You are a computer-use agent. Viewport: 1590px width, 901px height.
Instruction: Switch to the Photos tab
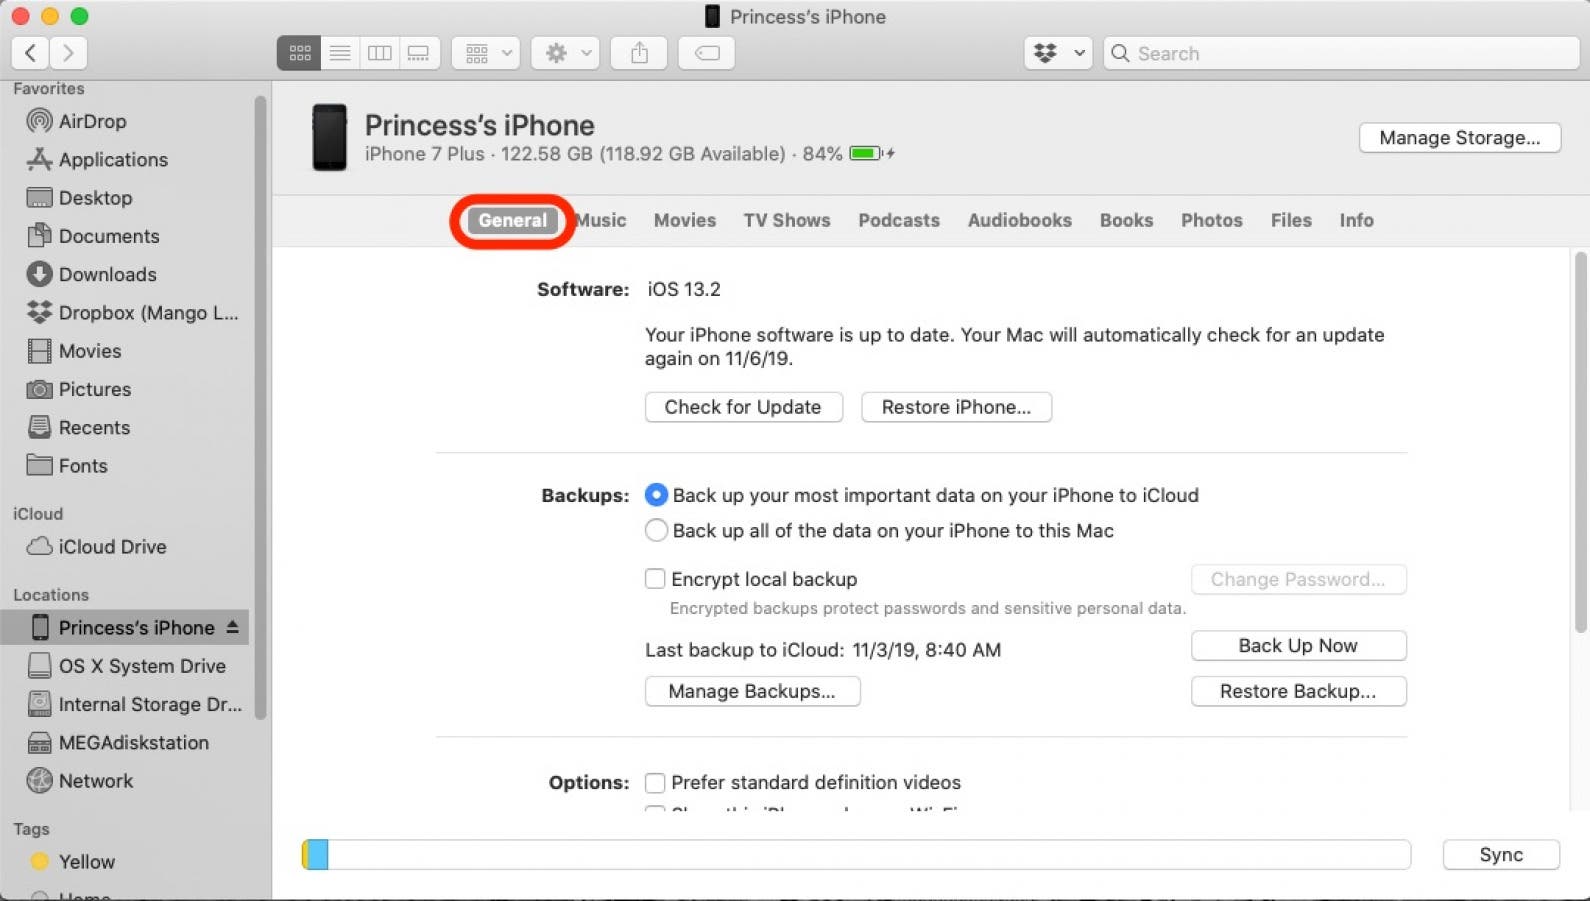click(1212, 220)
